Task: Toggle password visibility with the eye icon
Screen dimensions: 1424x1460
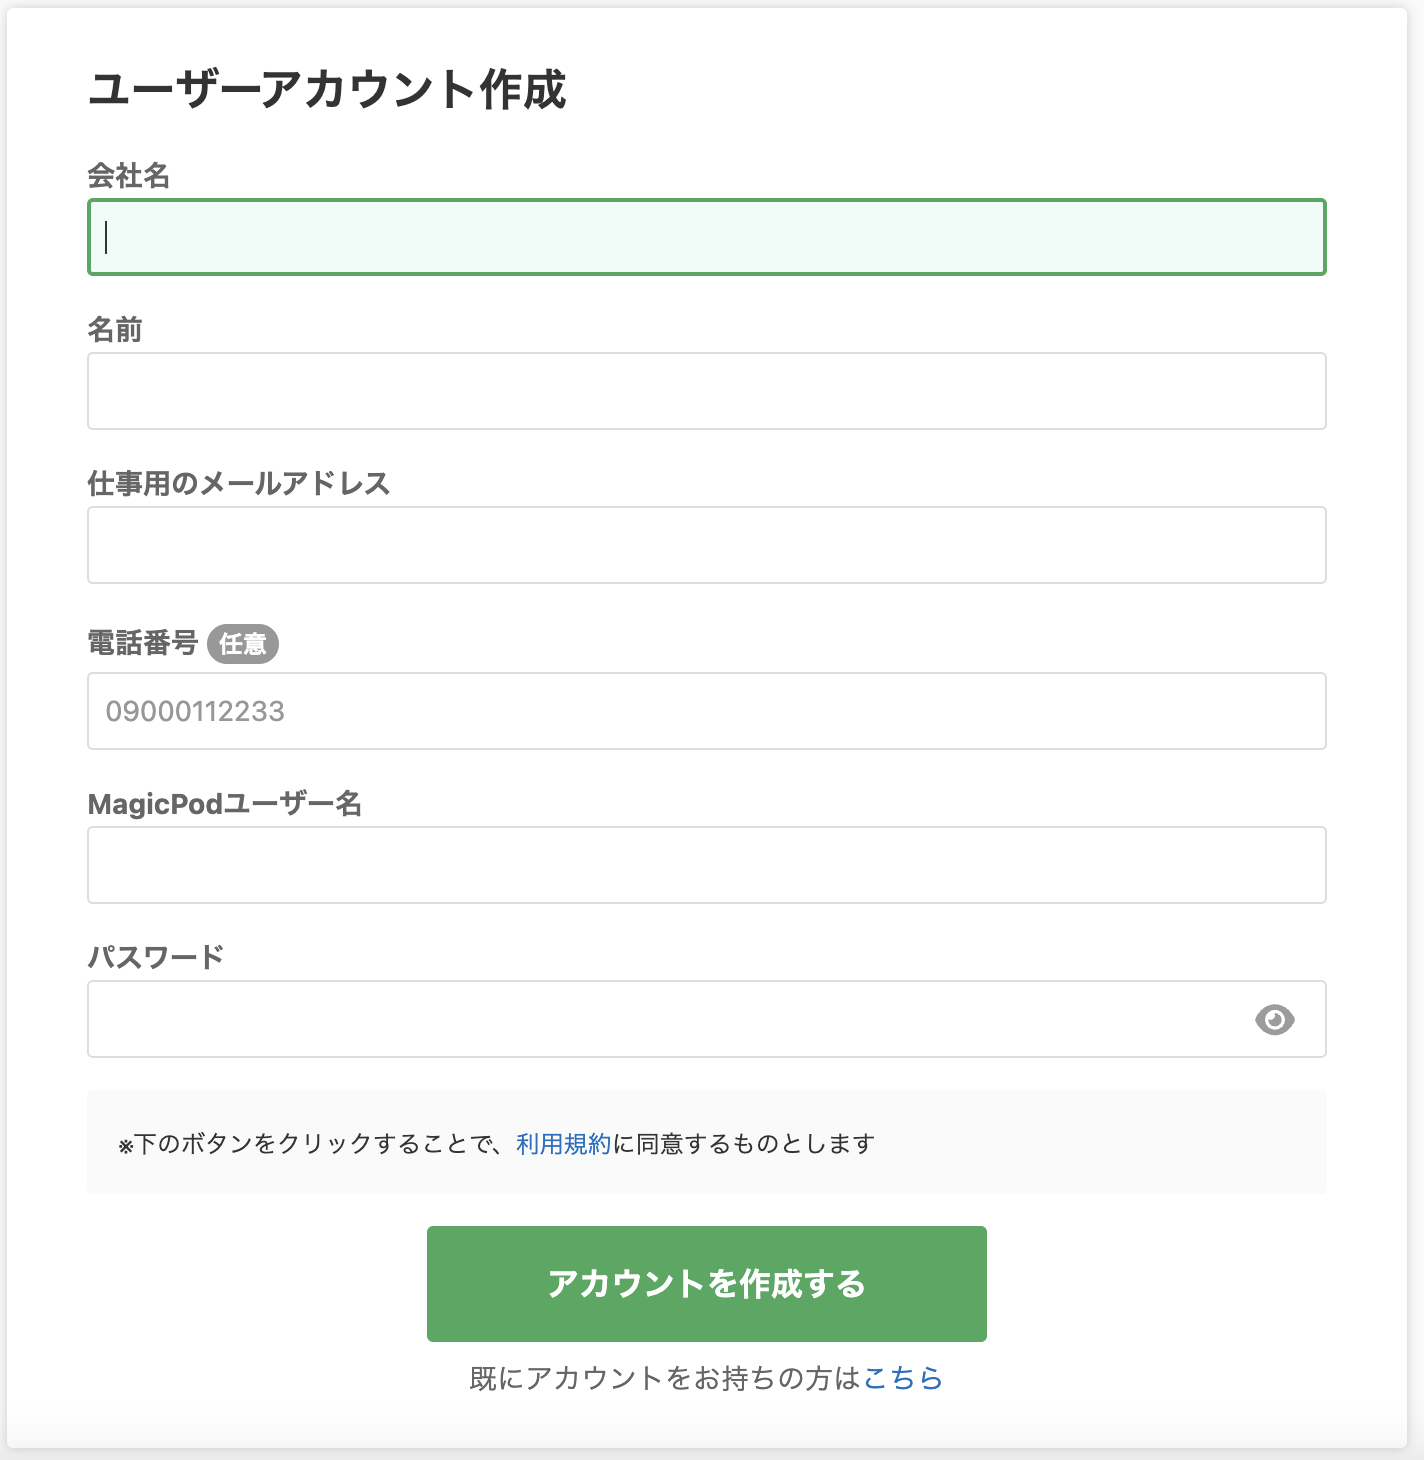Action: (1275, 1019)
